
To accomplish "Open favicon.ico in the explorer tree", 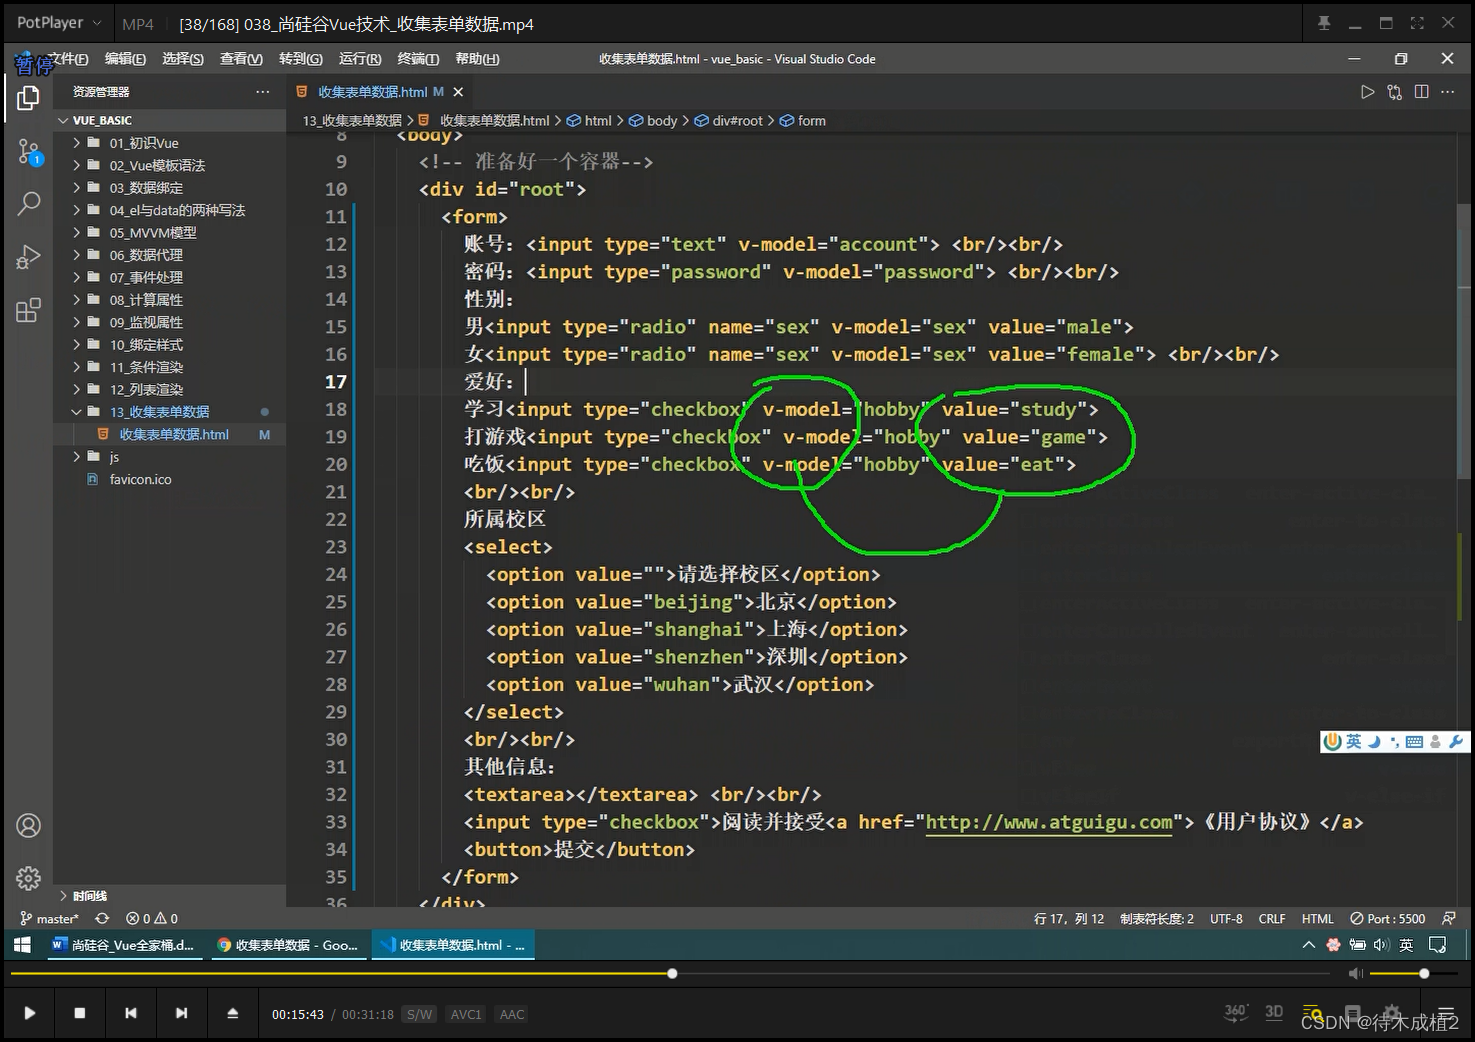I will tap(140, 479).
